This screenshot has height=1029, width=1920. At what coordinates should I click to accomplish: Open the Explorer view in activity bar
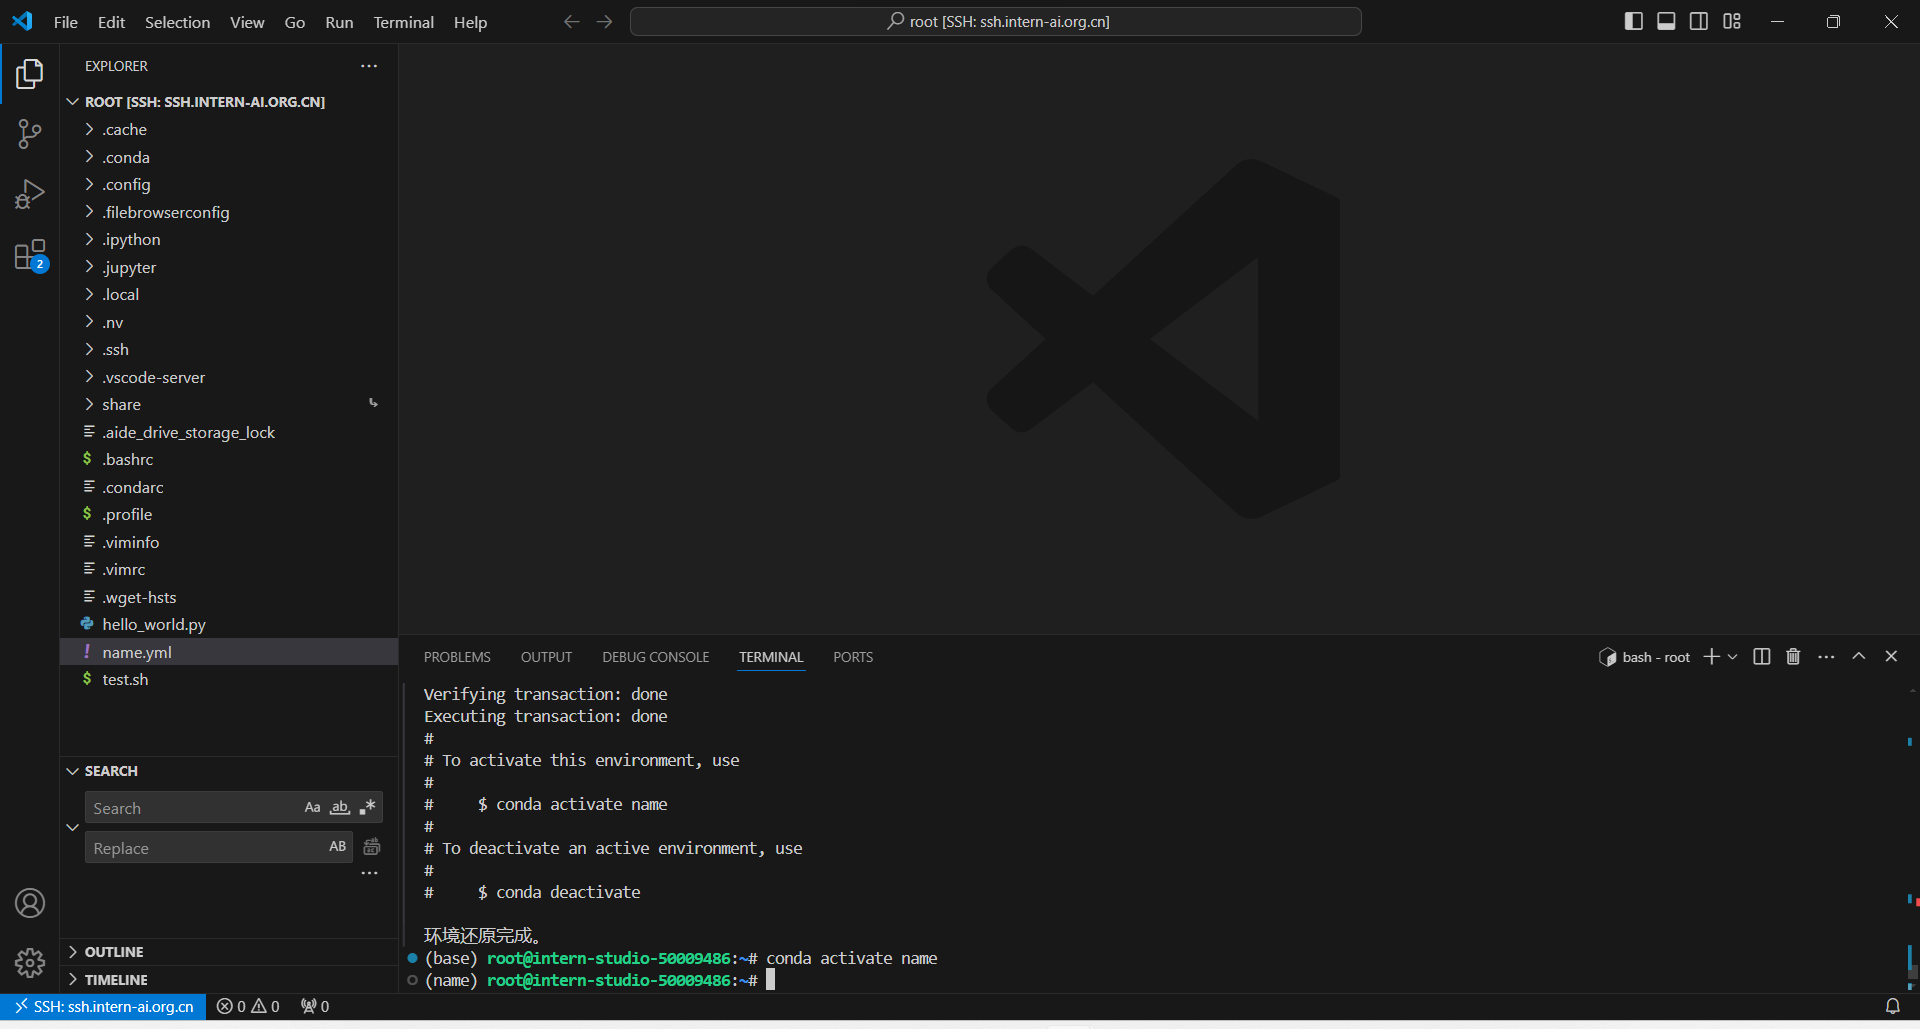(x=30, y=74)
